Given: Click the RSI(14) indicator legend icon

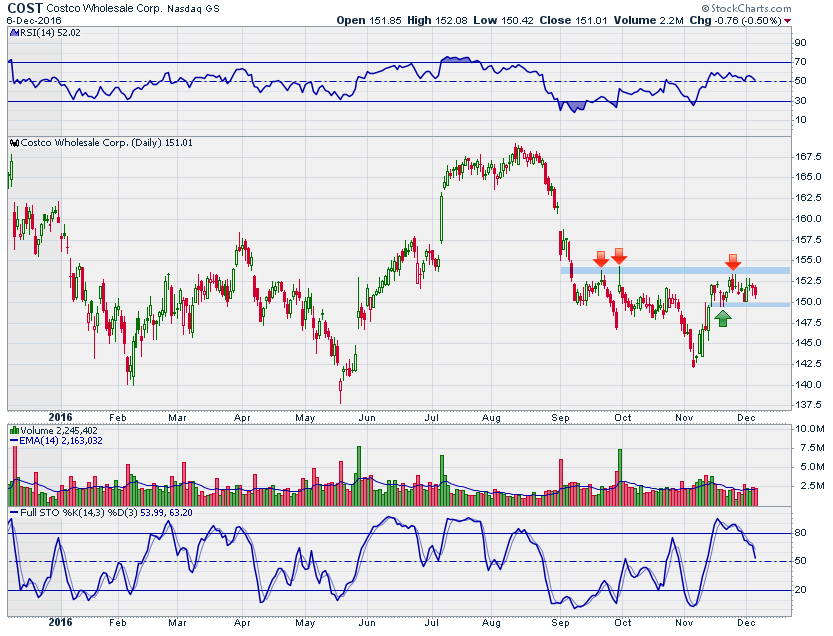Looking at the screenshot, I should [x=14, y=33].
